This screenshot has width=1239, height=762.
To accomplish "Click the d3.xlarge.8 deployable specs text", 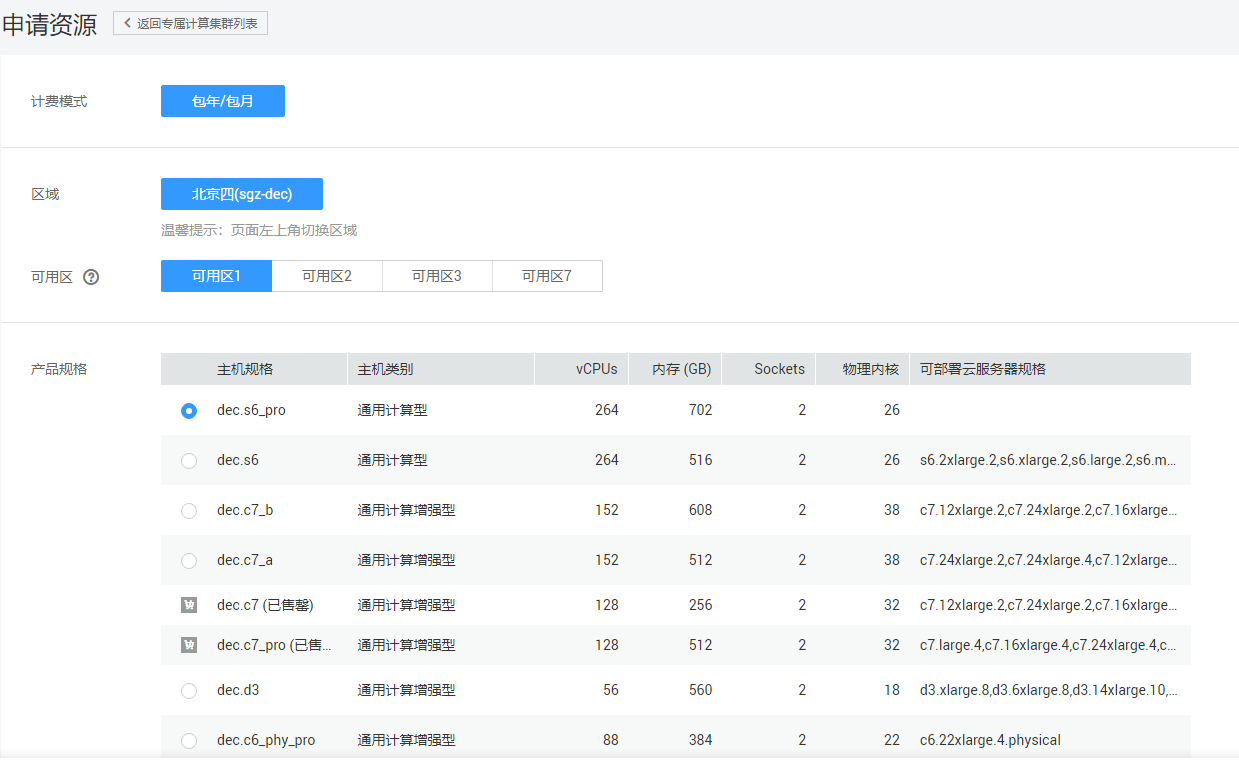I will click(x=1048, y=690).
